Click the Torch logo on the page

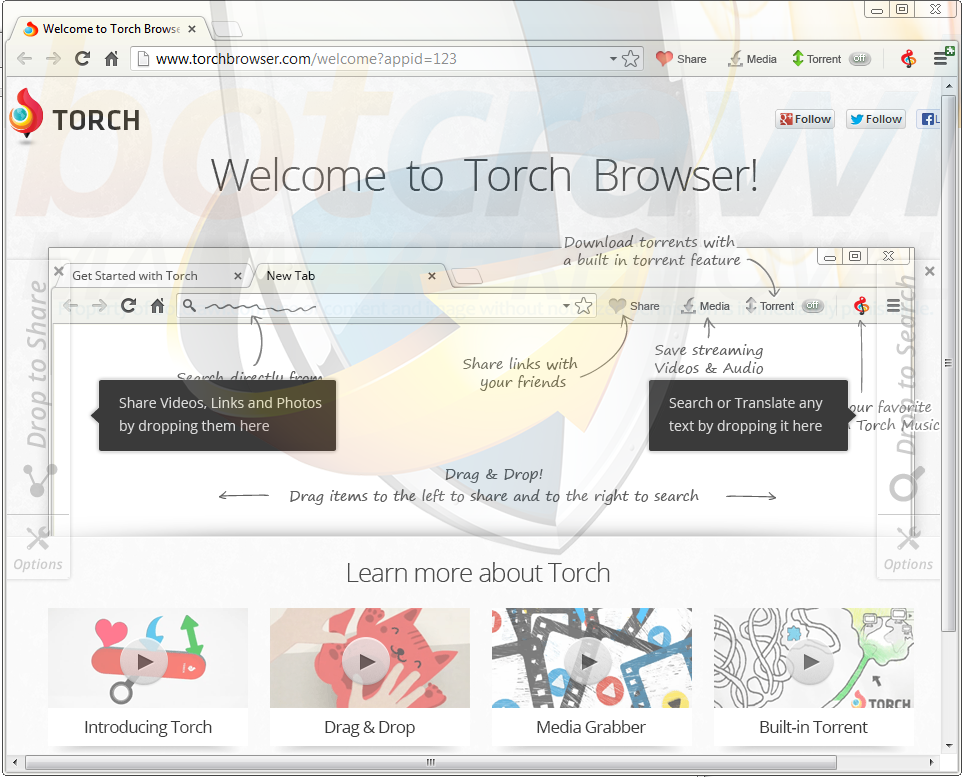(74, 117)
